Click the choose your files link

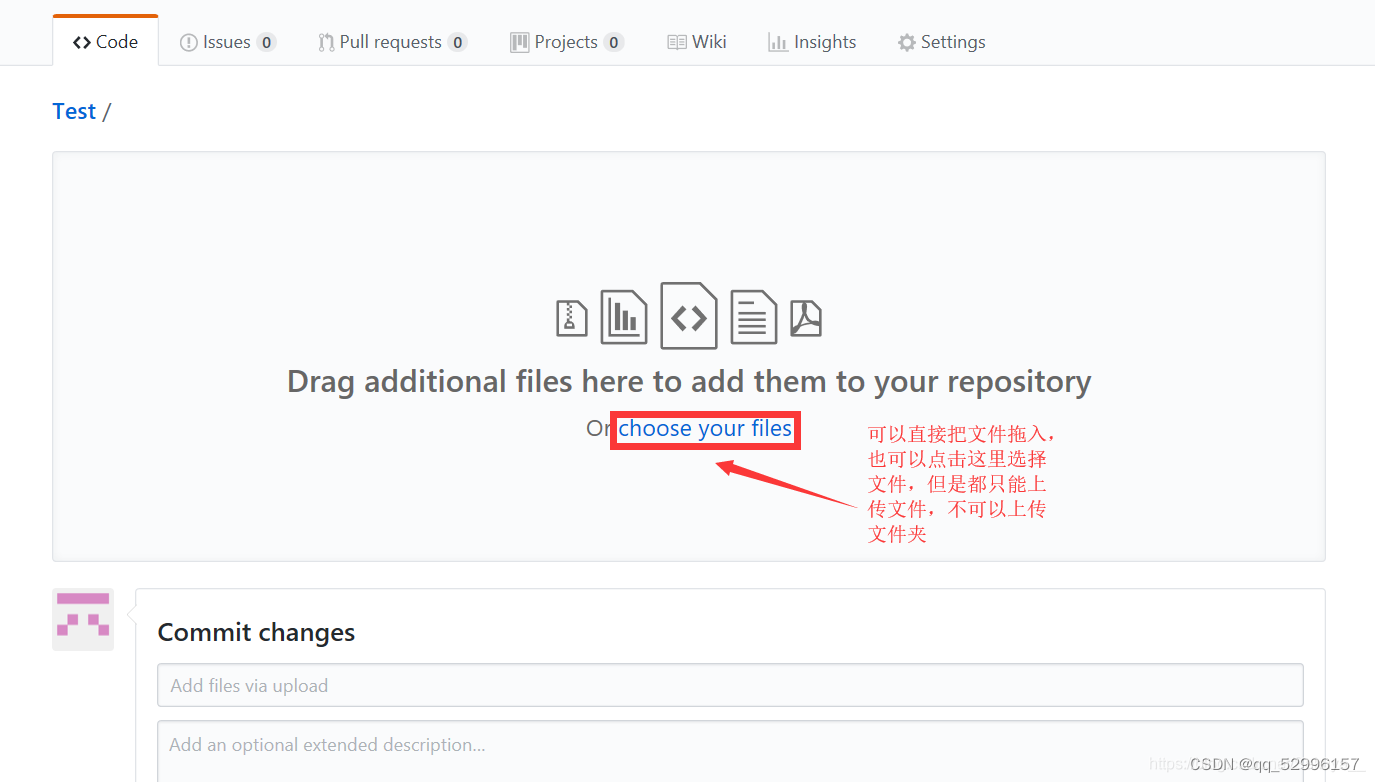[705, 429]
